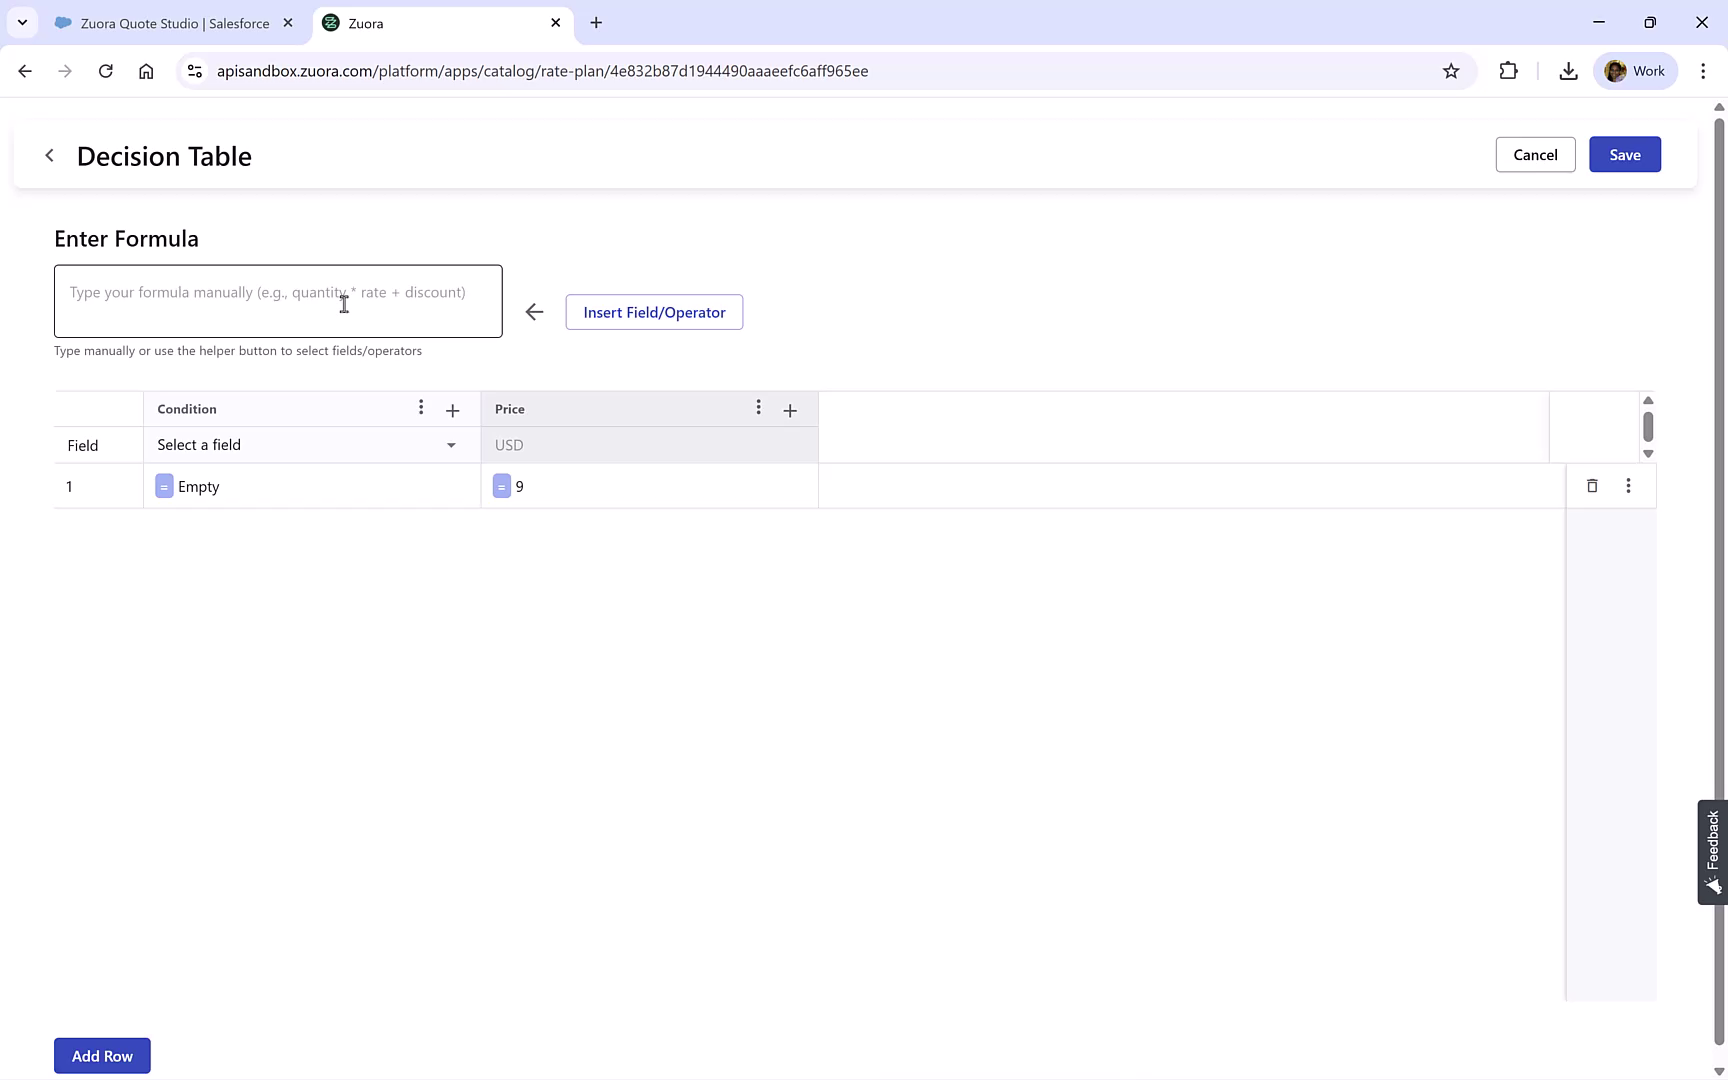Open the Price column options menu

759,408
